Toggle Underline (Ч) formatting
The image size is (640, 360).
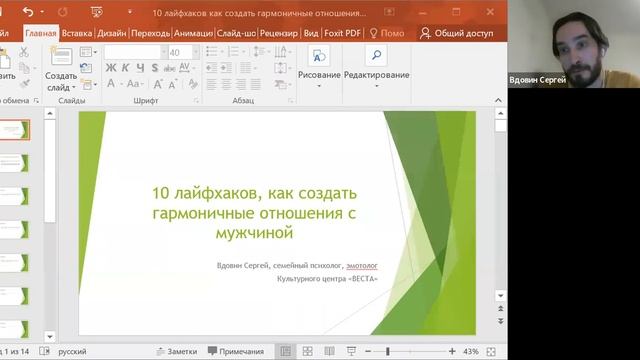pyautogui.click(x=140, y=68)
